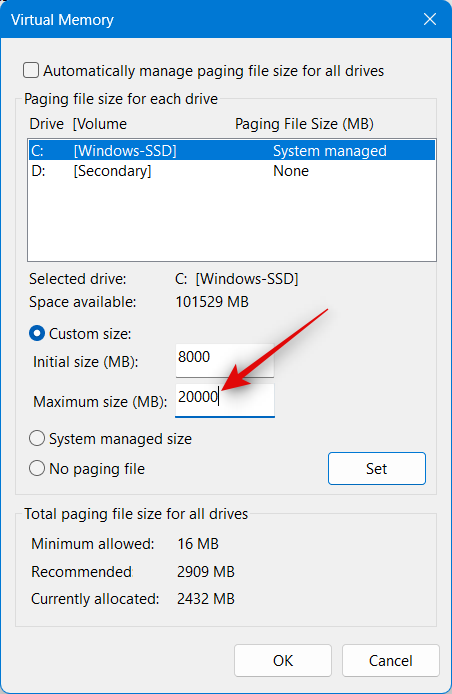
Task: Choose the No paging file option
Action: [x=37, y=468]
